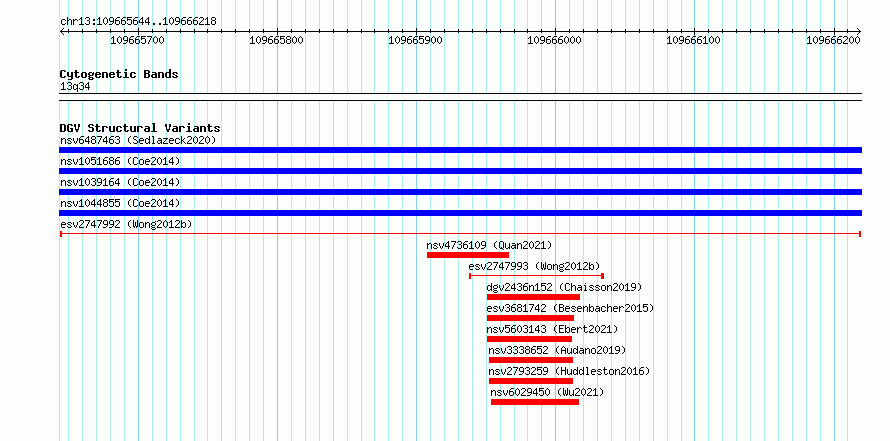This screenshot has width=890, height=441.
Task: Click the thin red esv2747992 span line
Action: (460, 234)
